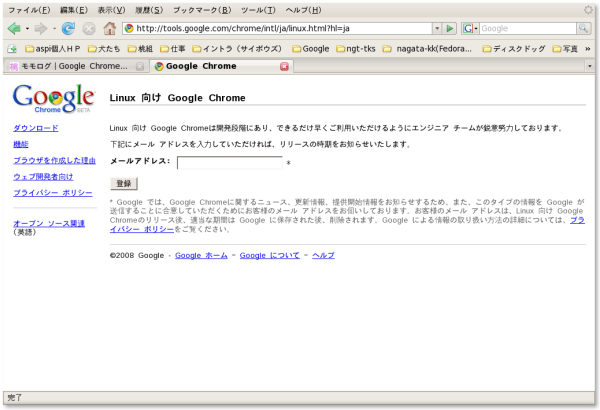Viewport: 600px width, 410px height.
Task: Open nagata-kk(Fedora... bookmark folder
Action: (x=427, y=49)
